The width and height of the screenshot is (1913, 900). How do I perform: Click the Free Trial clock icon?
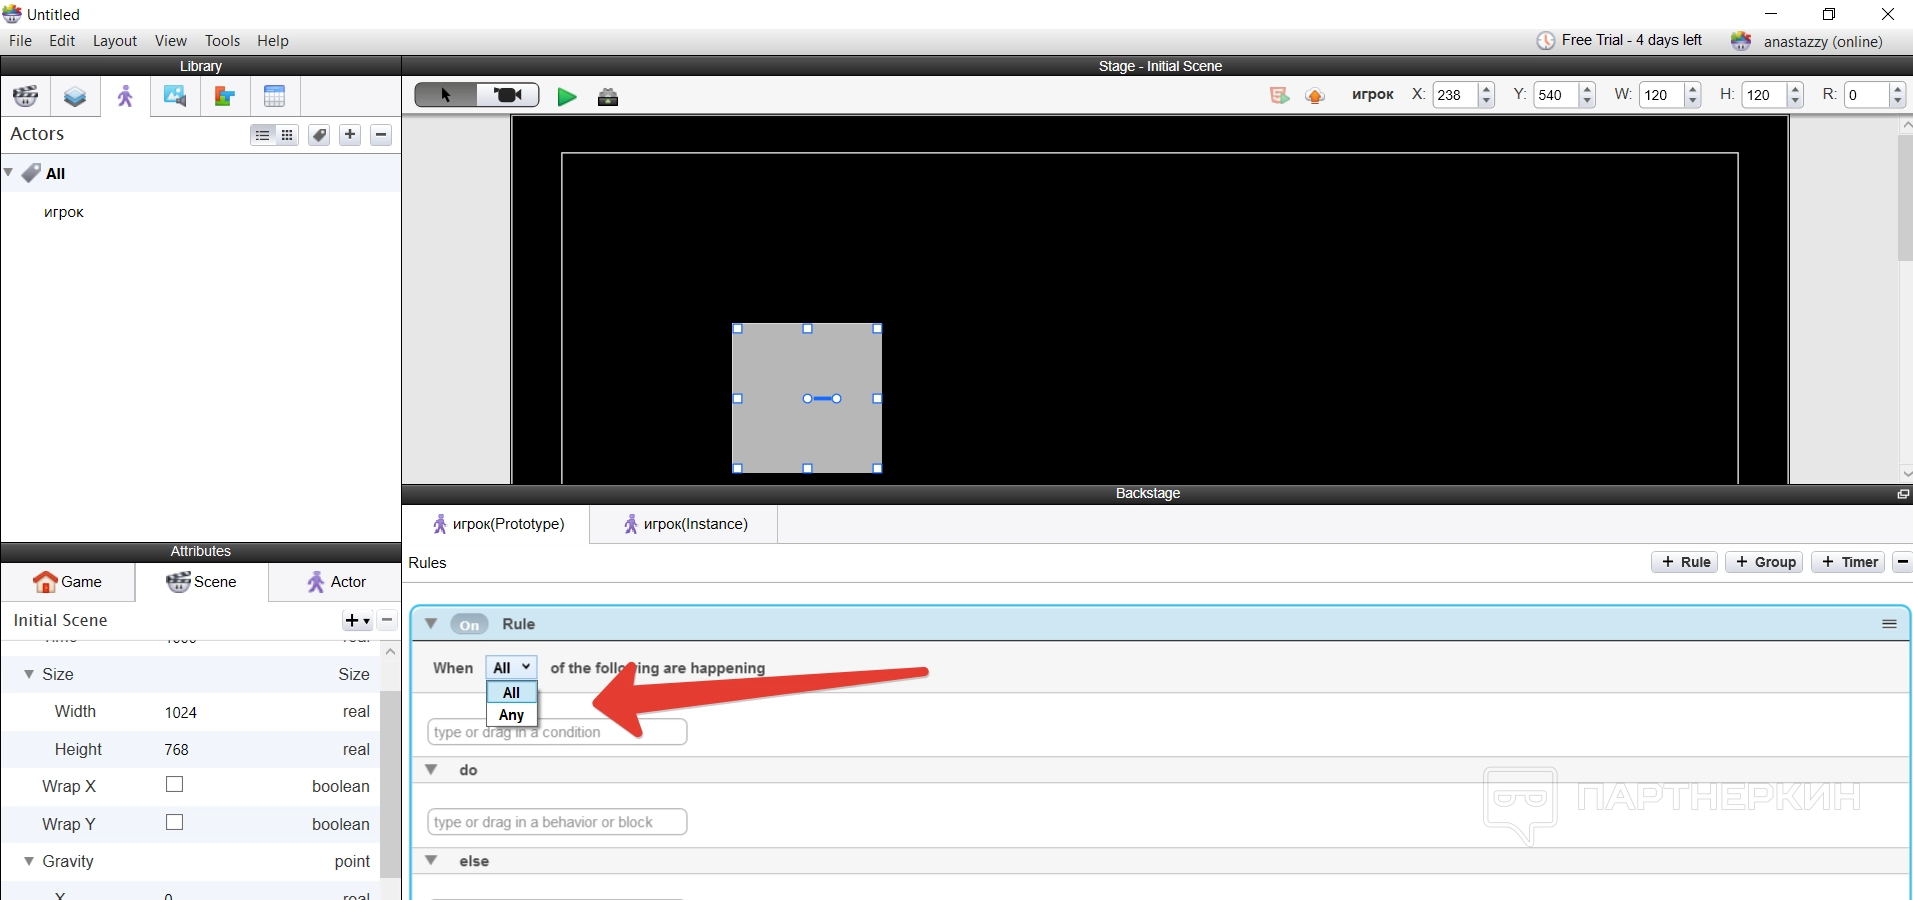pyautogui.click(x=1546, y=41)
